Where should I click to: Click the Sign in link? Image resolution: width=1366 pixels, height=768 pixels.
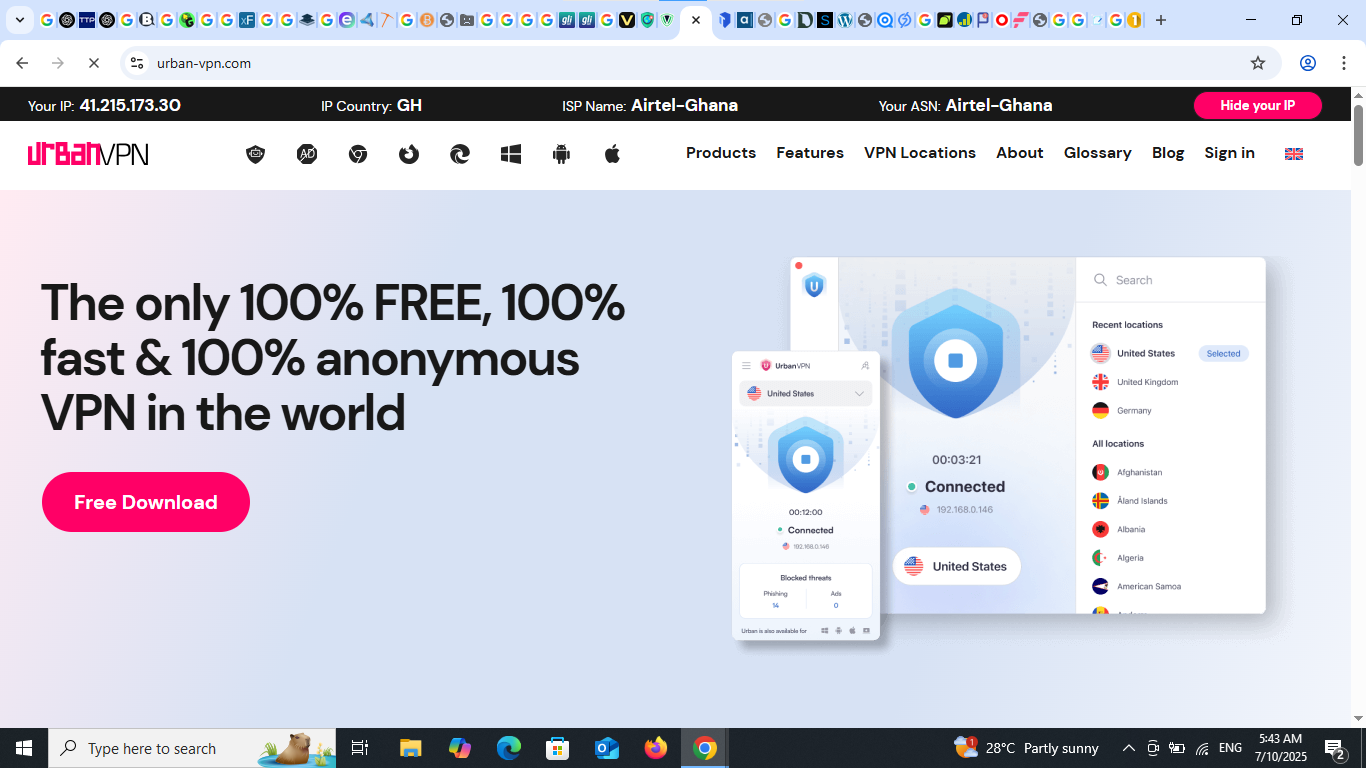(x=1230, y=153)
